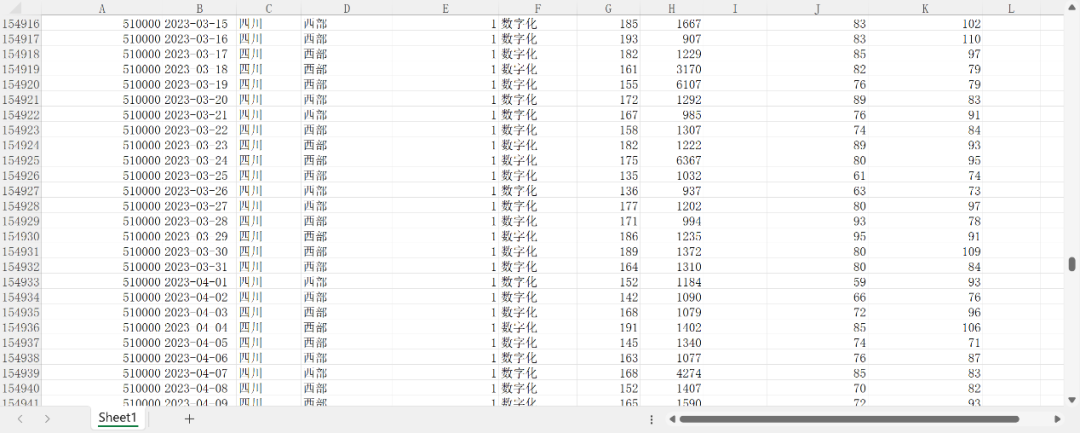Select 西部 cell in row 154926
This screenshot has height=433, width=1080.
click(x=346, y=176)
